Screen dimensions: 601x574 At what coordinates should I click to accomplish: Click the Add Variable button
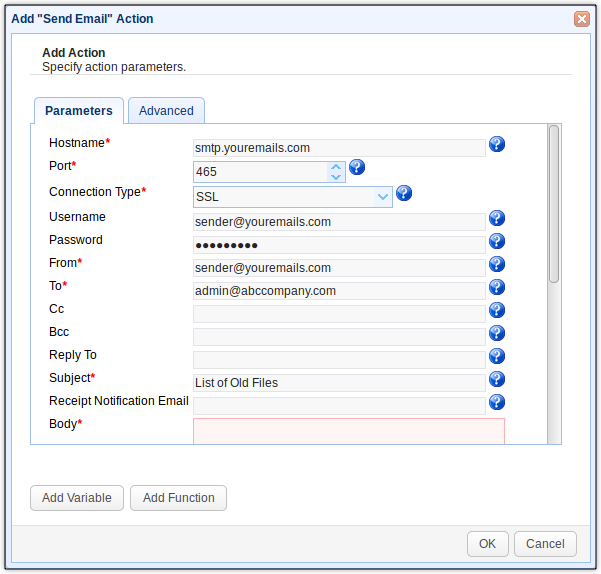pos(77,498)
